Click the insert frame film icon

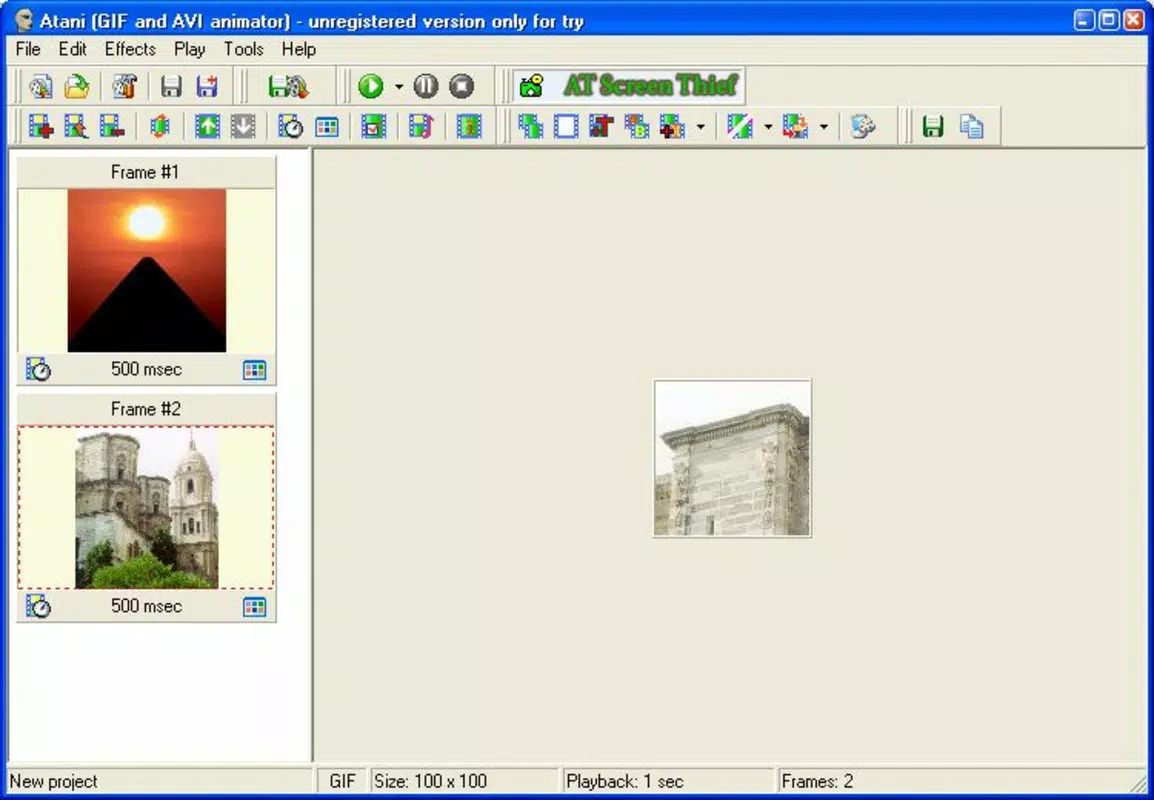(x=77, y=127)
